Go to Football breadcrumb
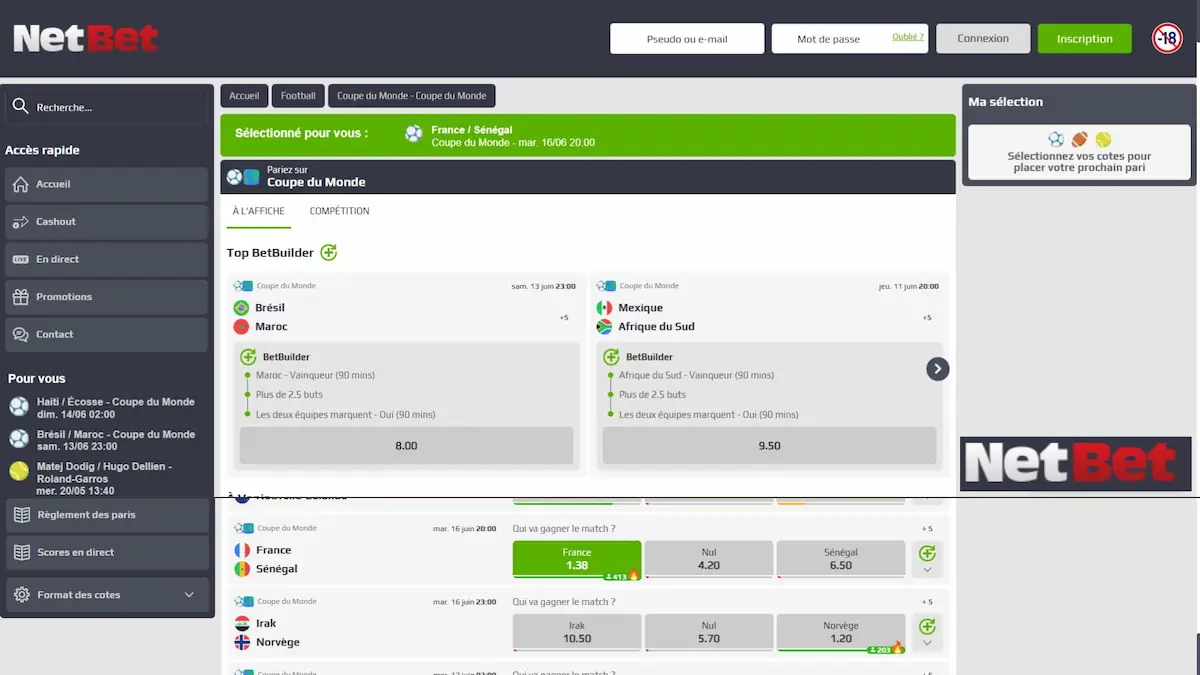Screen dimensions: 1200x675 click(x=298, y=96)
